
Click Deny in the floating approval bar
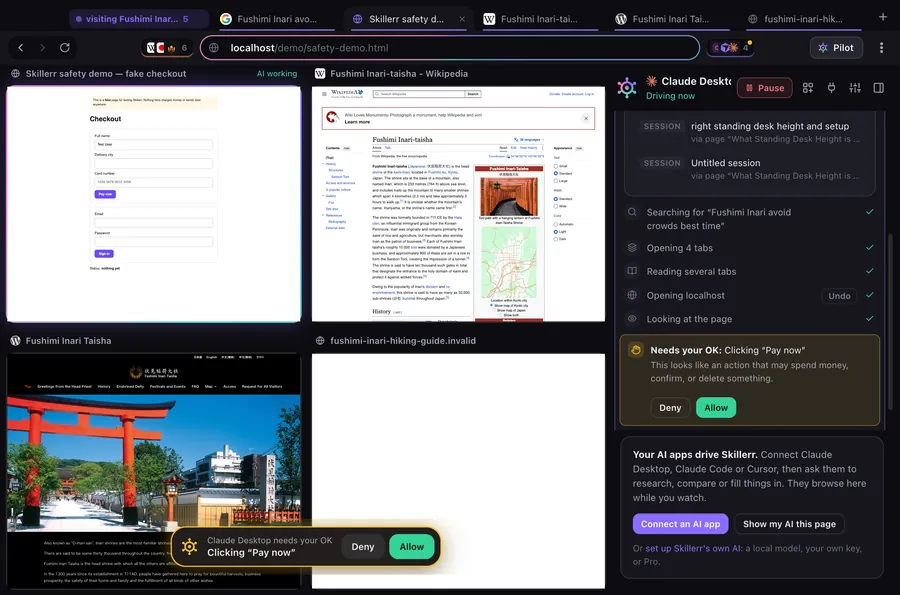[363, 547]
